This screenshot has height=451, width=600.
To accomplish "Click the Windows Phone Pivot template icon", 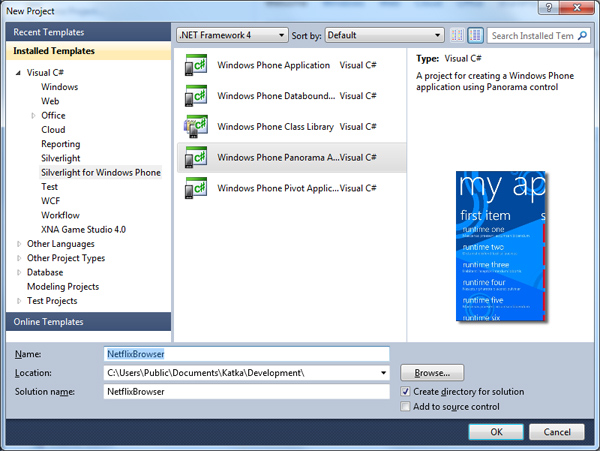I will [196, 188].
